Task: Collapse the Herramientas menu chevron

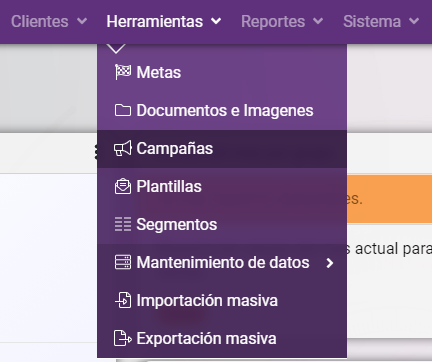Action: click(x=216, y=21)
